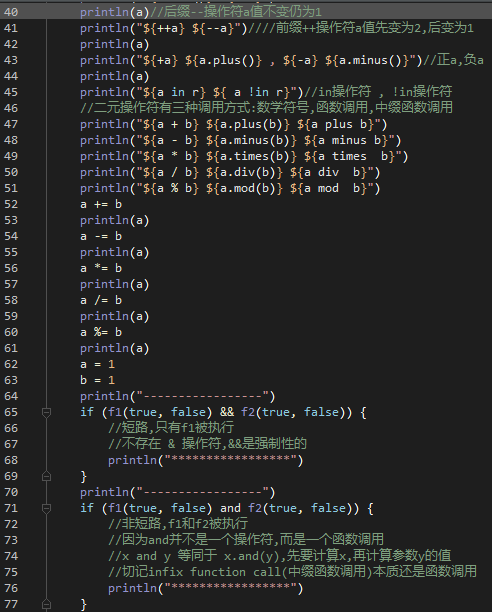The height and width of the screenshot is (612, 492).
Task: Click 'a.times(b)' call on line 49
Action: [258, 156]
